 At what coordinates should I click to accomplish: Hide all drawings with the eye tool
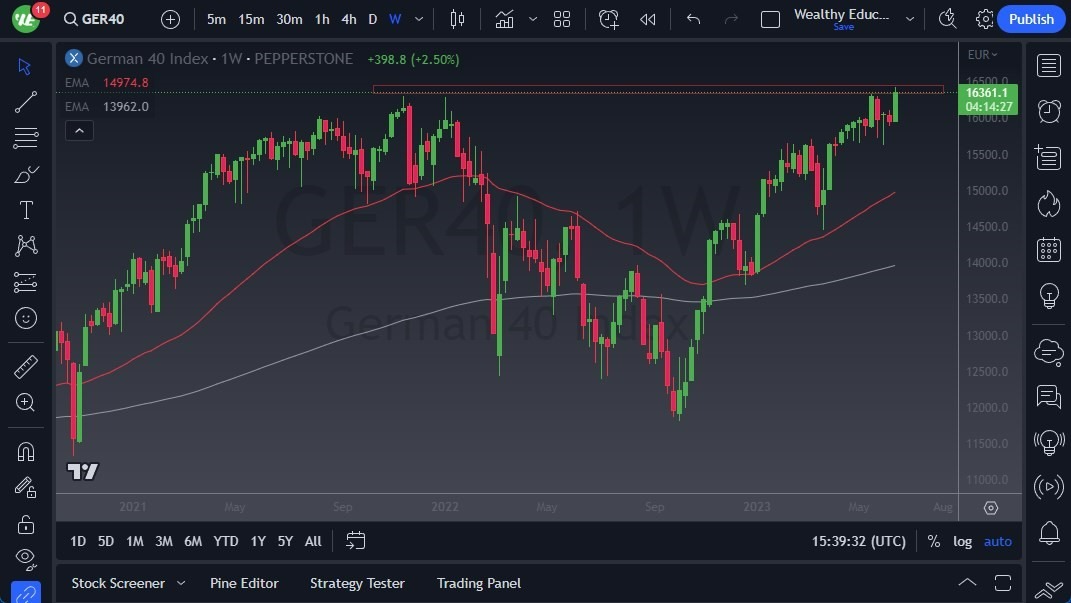[x=25, y=559]
